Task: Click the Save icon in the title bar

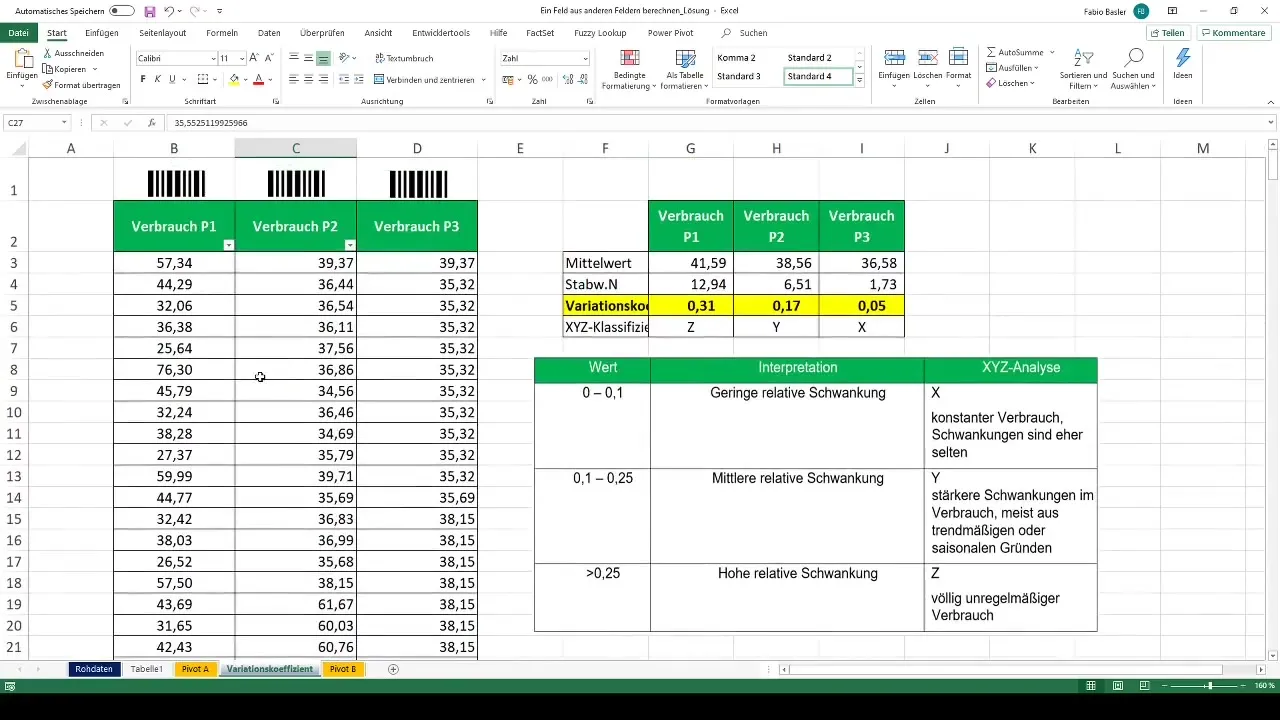Action: click(x=149, y=11)
